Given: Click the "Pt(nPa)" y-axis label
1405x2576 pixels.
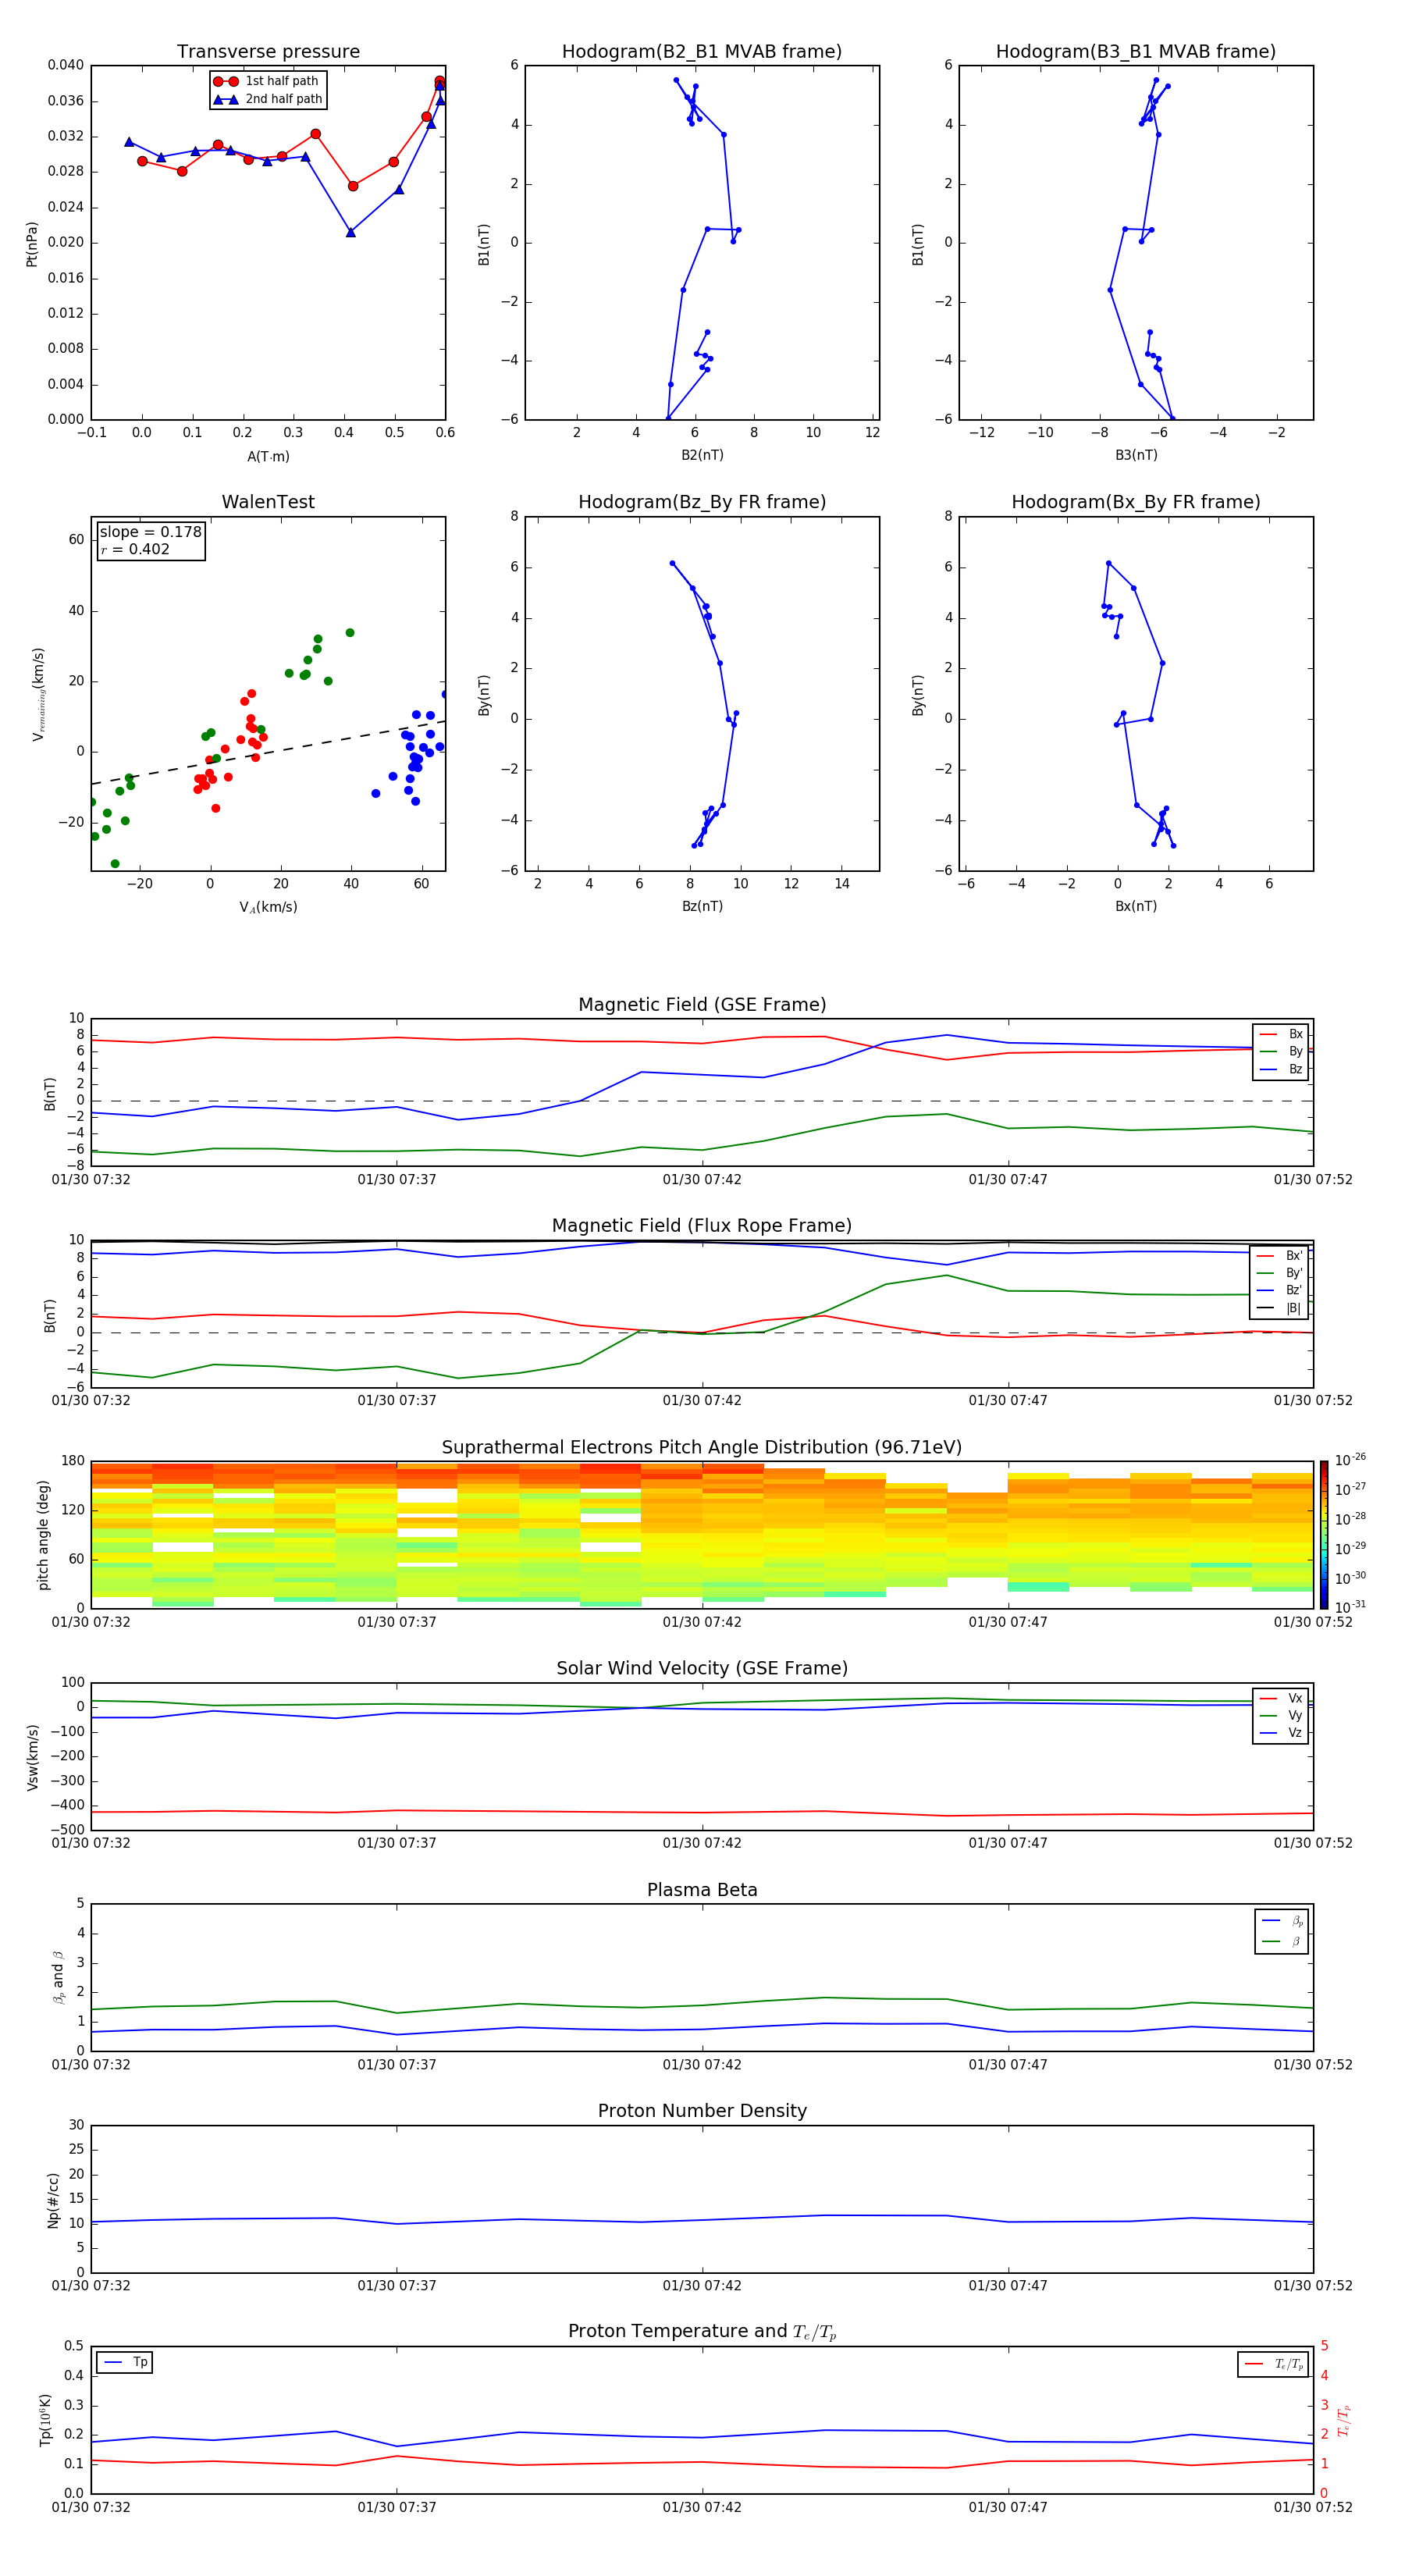Looking at the screenshot, I should [32, 243].
